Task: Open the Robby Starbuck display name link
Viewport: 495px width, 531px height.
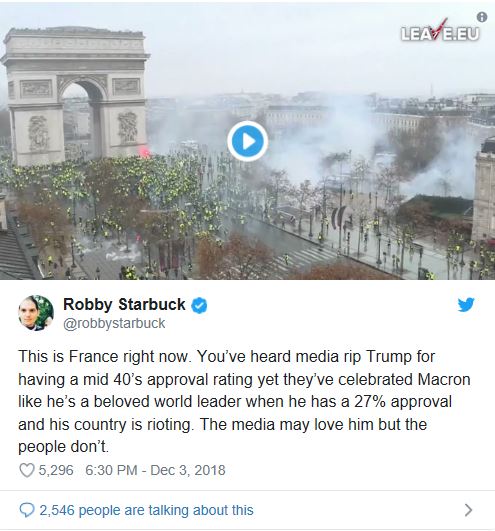Action: [124, 304]
